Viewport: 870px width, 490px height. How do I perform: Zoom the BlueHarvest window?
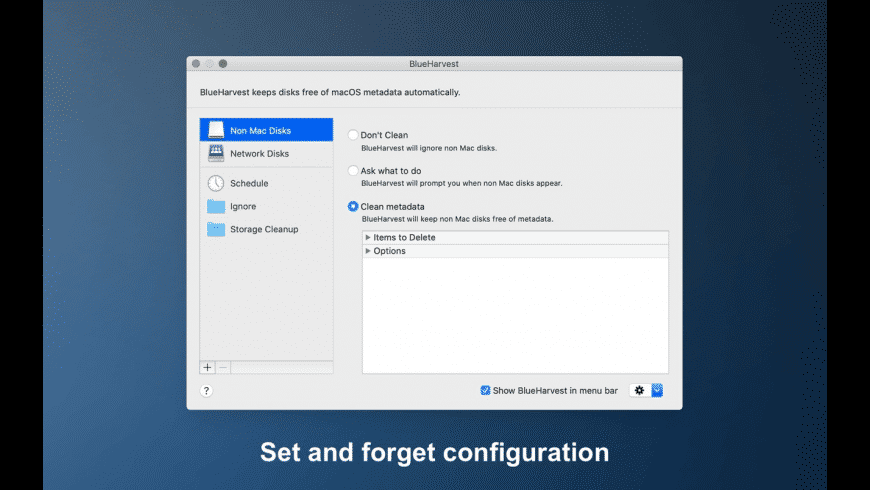coord(222,64)
